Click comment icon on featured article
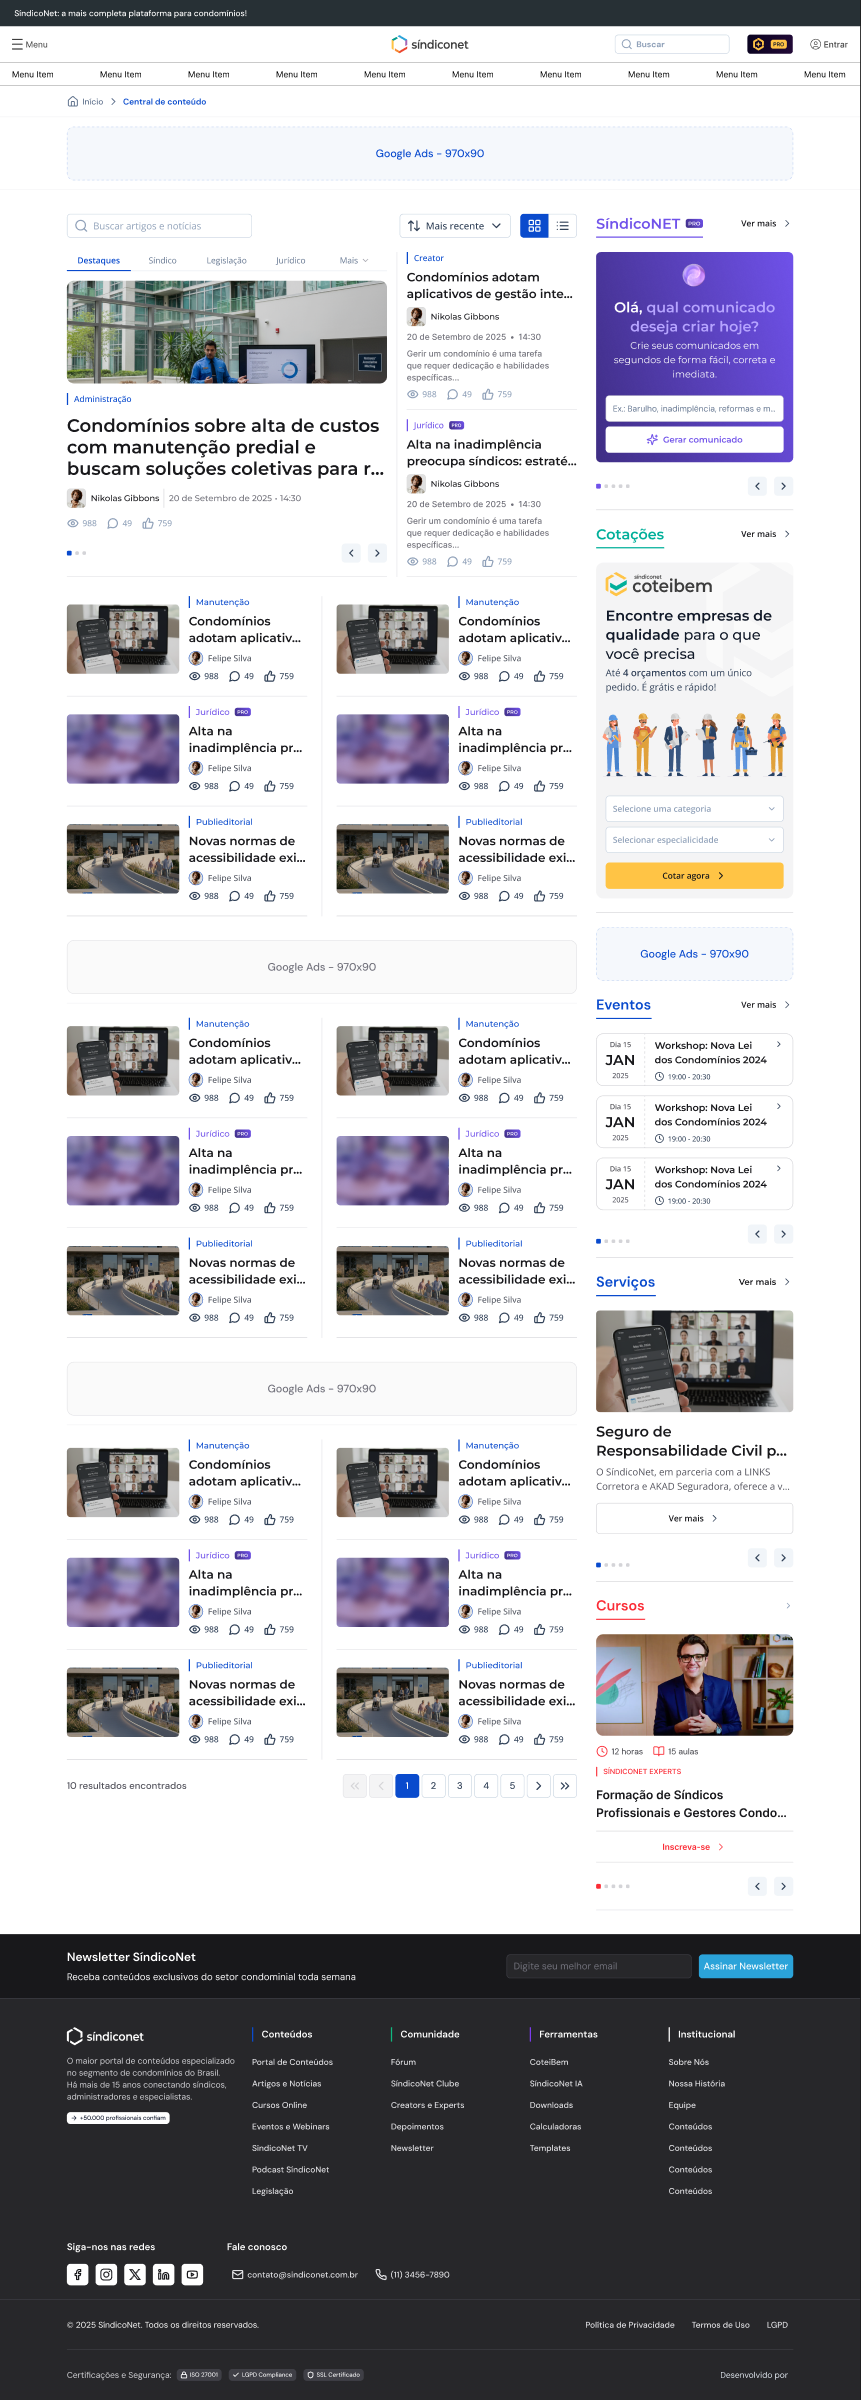Image resolution: width=861 pixels, height=2400 pixels. tap(112, 523)
